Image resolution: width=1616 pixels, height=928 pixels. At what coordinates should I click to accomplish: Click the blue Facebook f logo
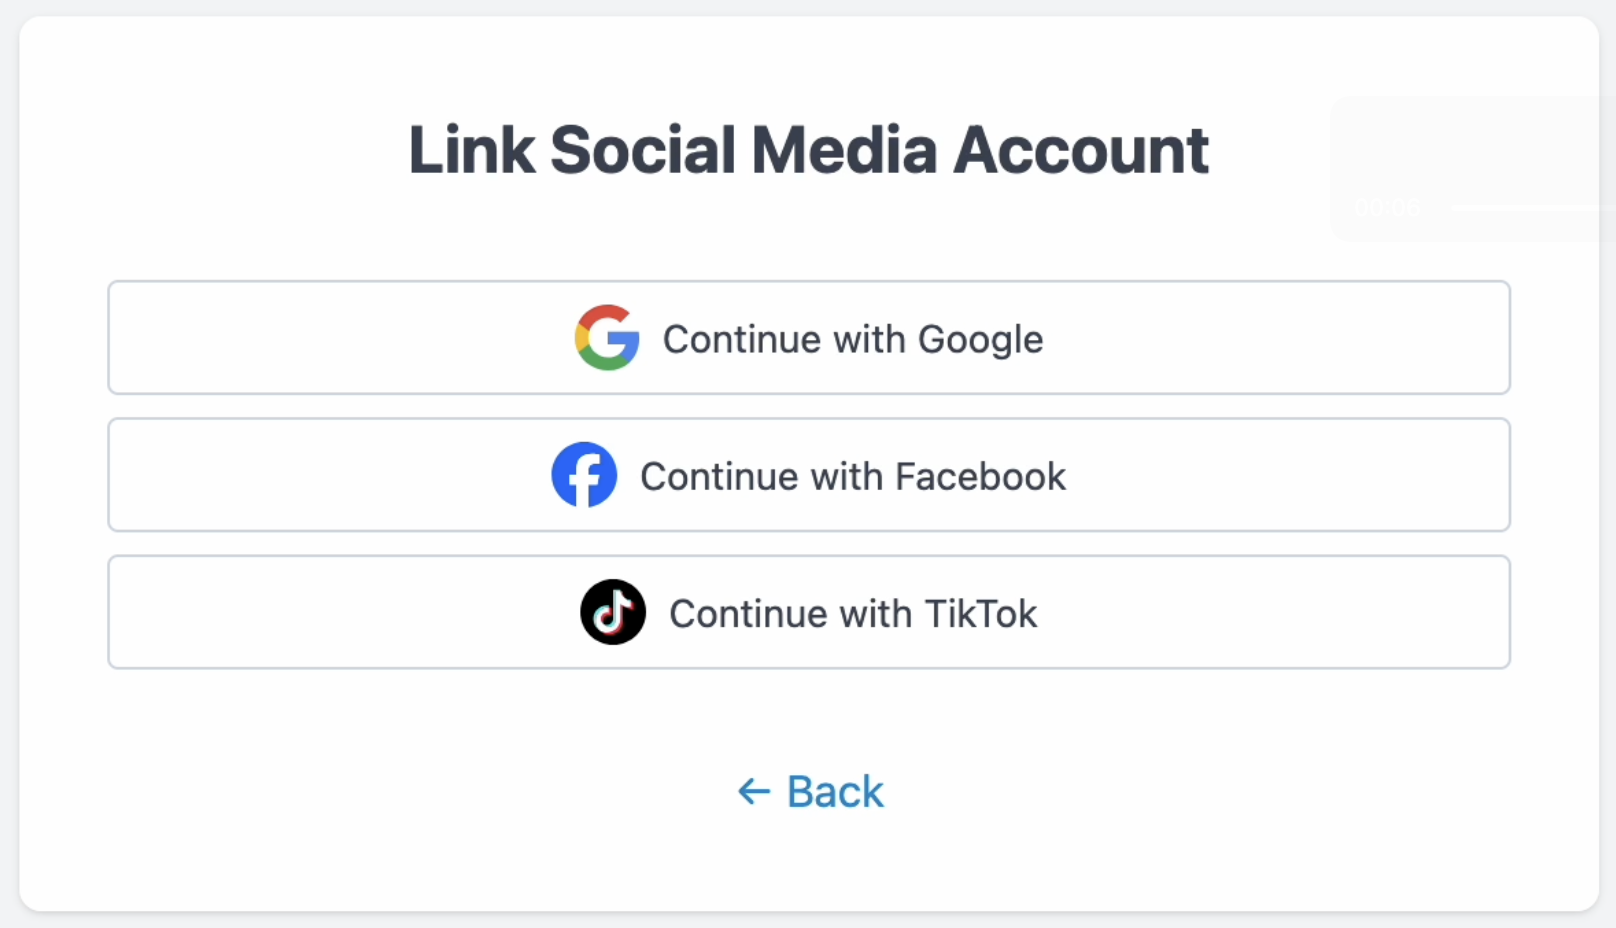point(584,475)
